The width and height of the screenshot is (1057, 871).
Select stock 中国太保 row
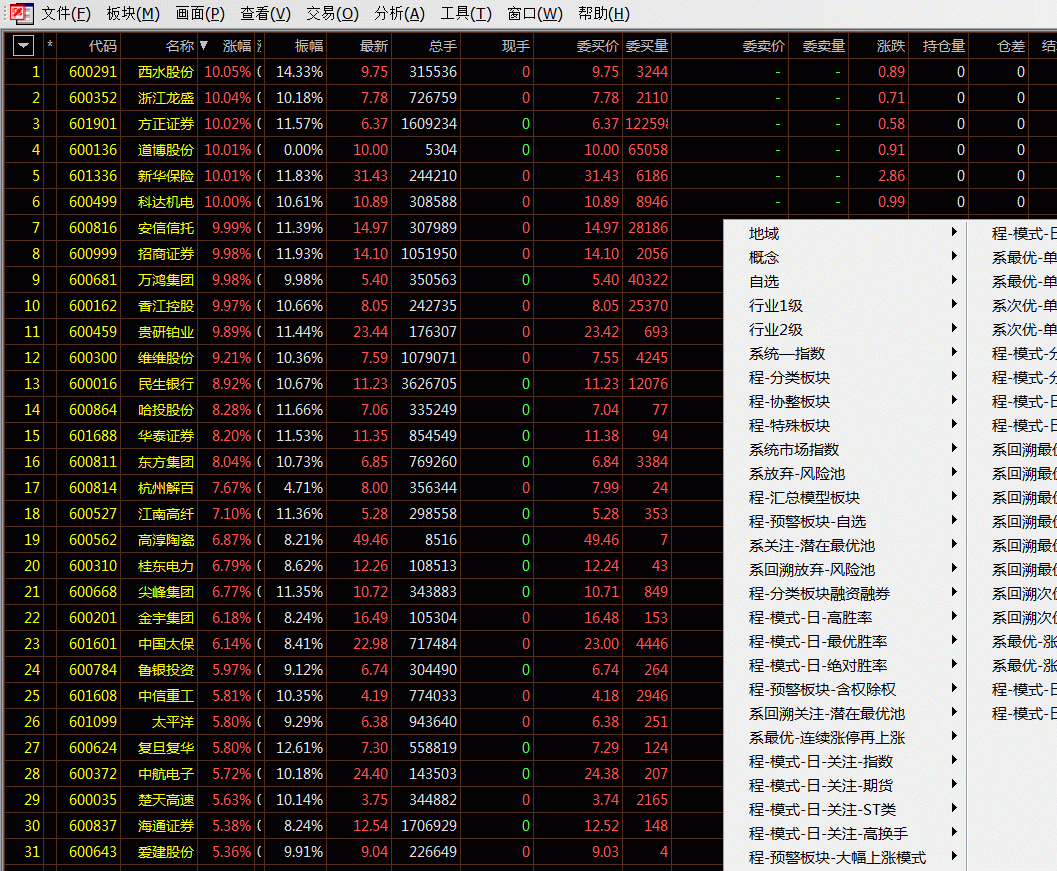166,644
